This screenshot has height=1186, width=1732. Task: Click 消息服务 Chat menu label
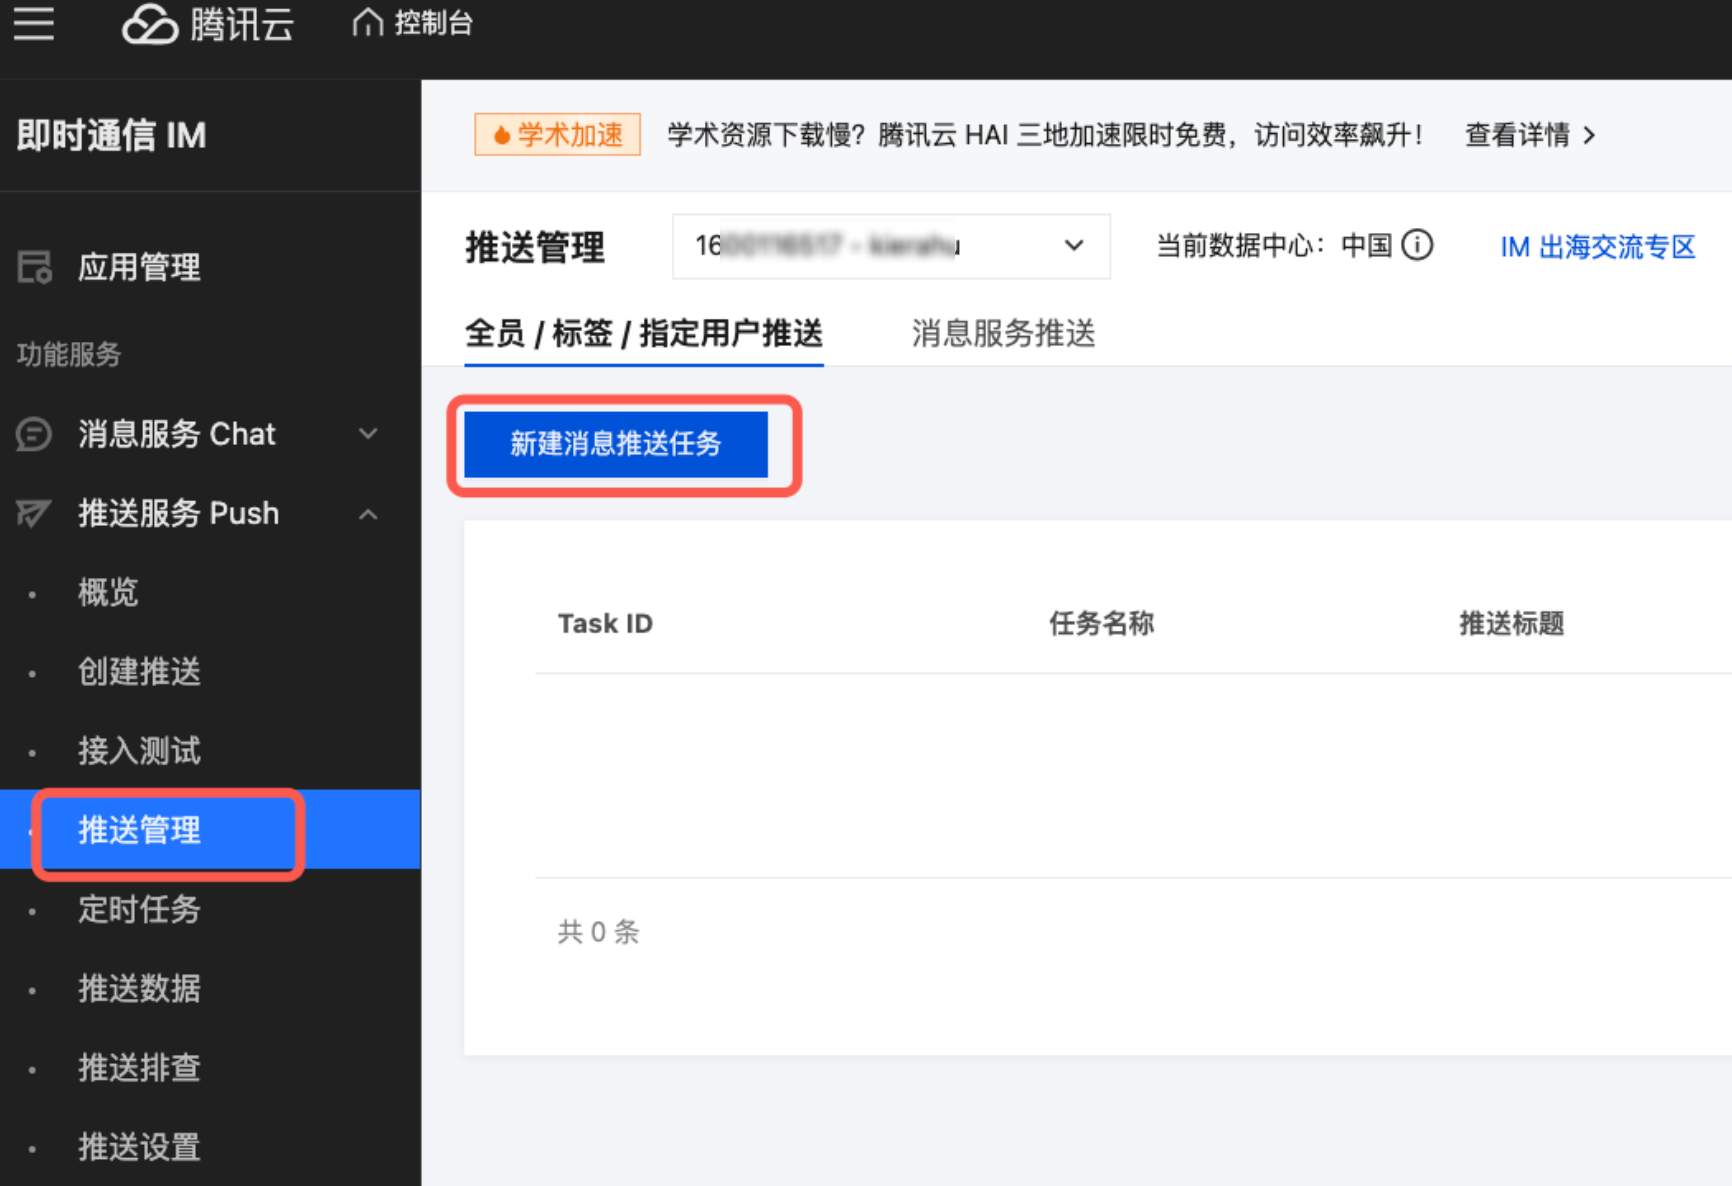pos(176,434)
